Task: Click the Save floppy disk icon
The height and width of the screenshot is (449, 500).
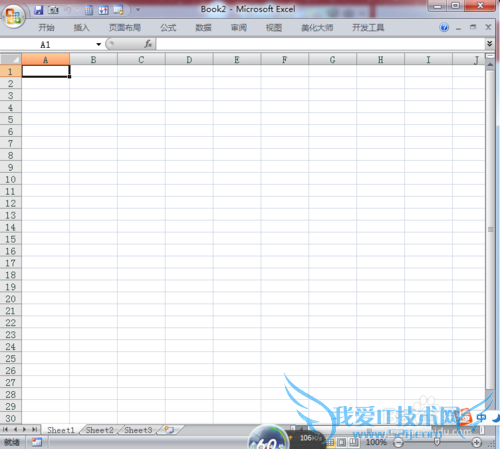Action: 39,10
